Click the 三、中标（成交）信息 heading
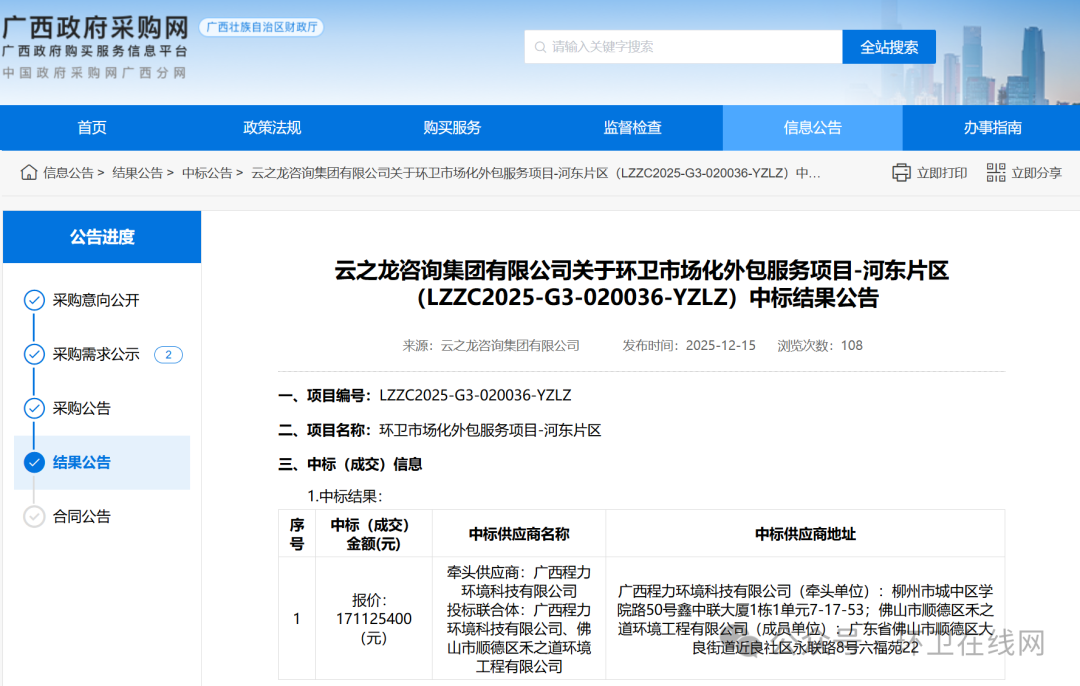Viewport: 1080px width, 686px height. point(350,464)
